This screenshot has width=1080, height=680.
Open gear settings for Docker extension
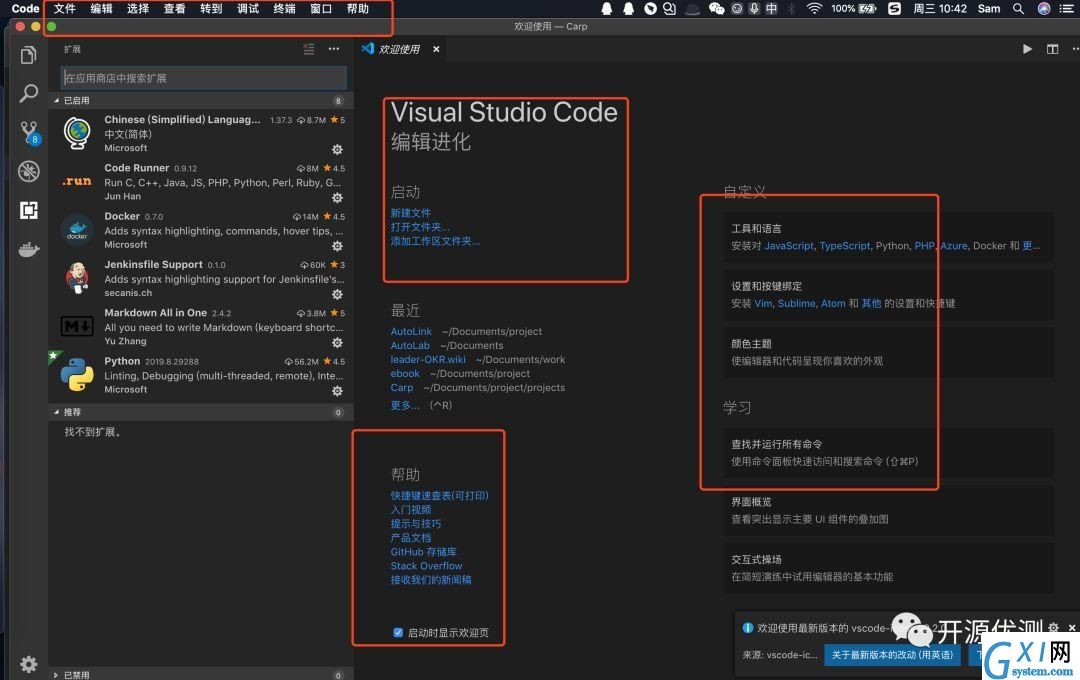pyautogui.click(x=338, y=246)
